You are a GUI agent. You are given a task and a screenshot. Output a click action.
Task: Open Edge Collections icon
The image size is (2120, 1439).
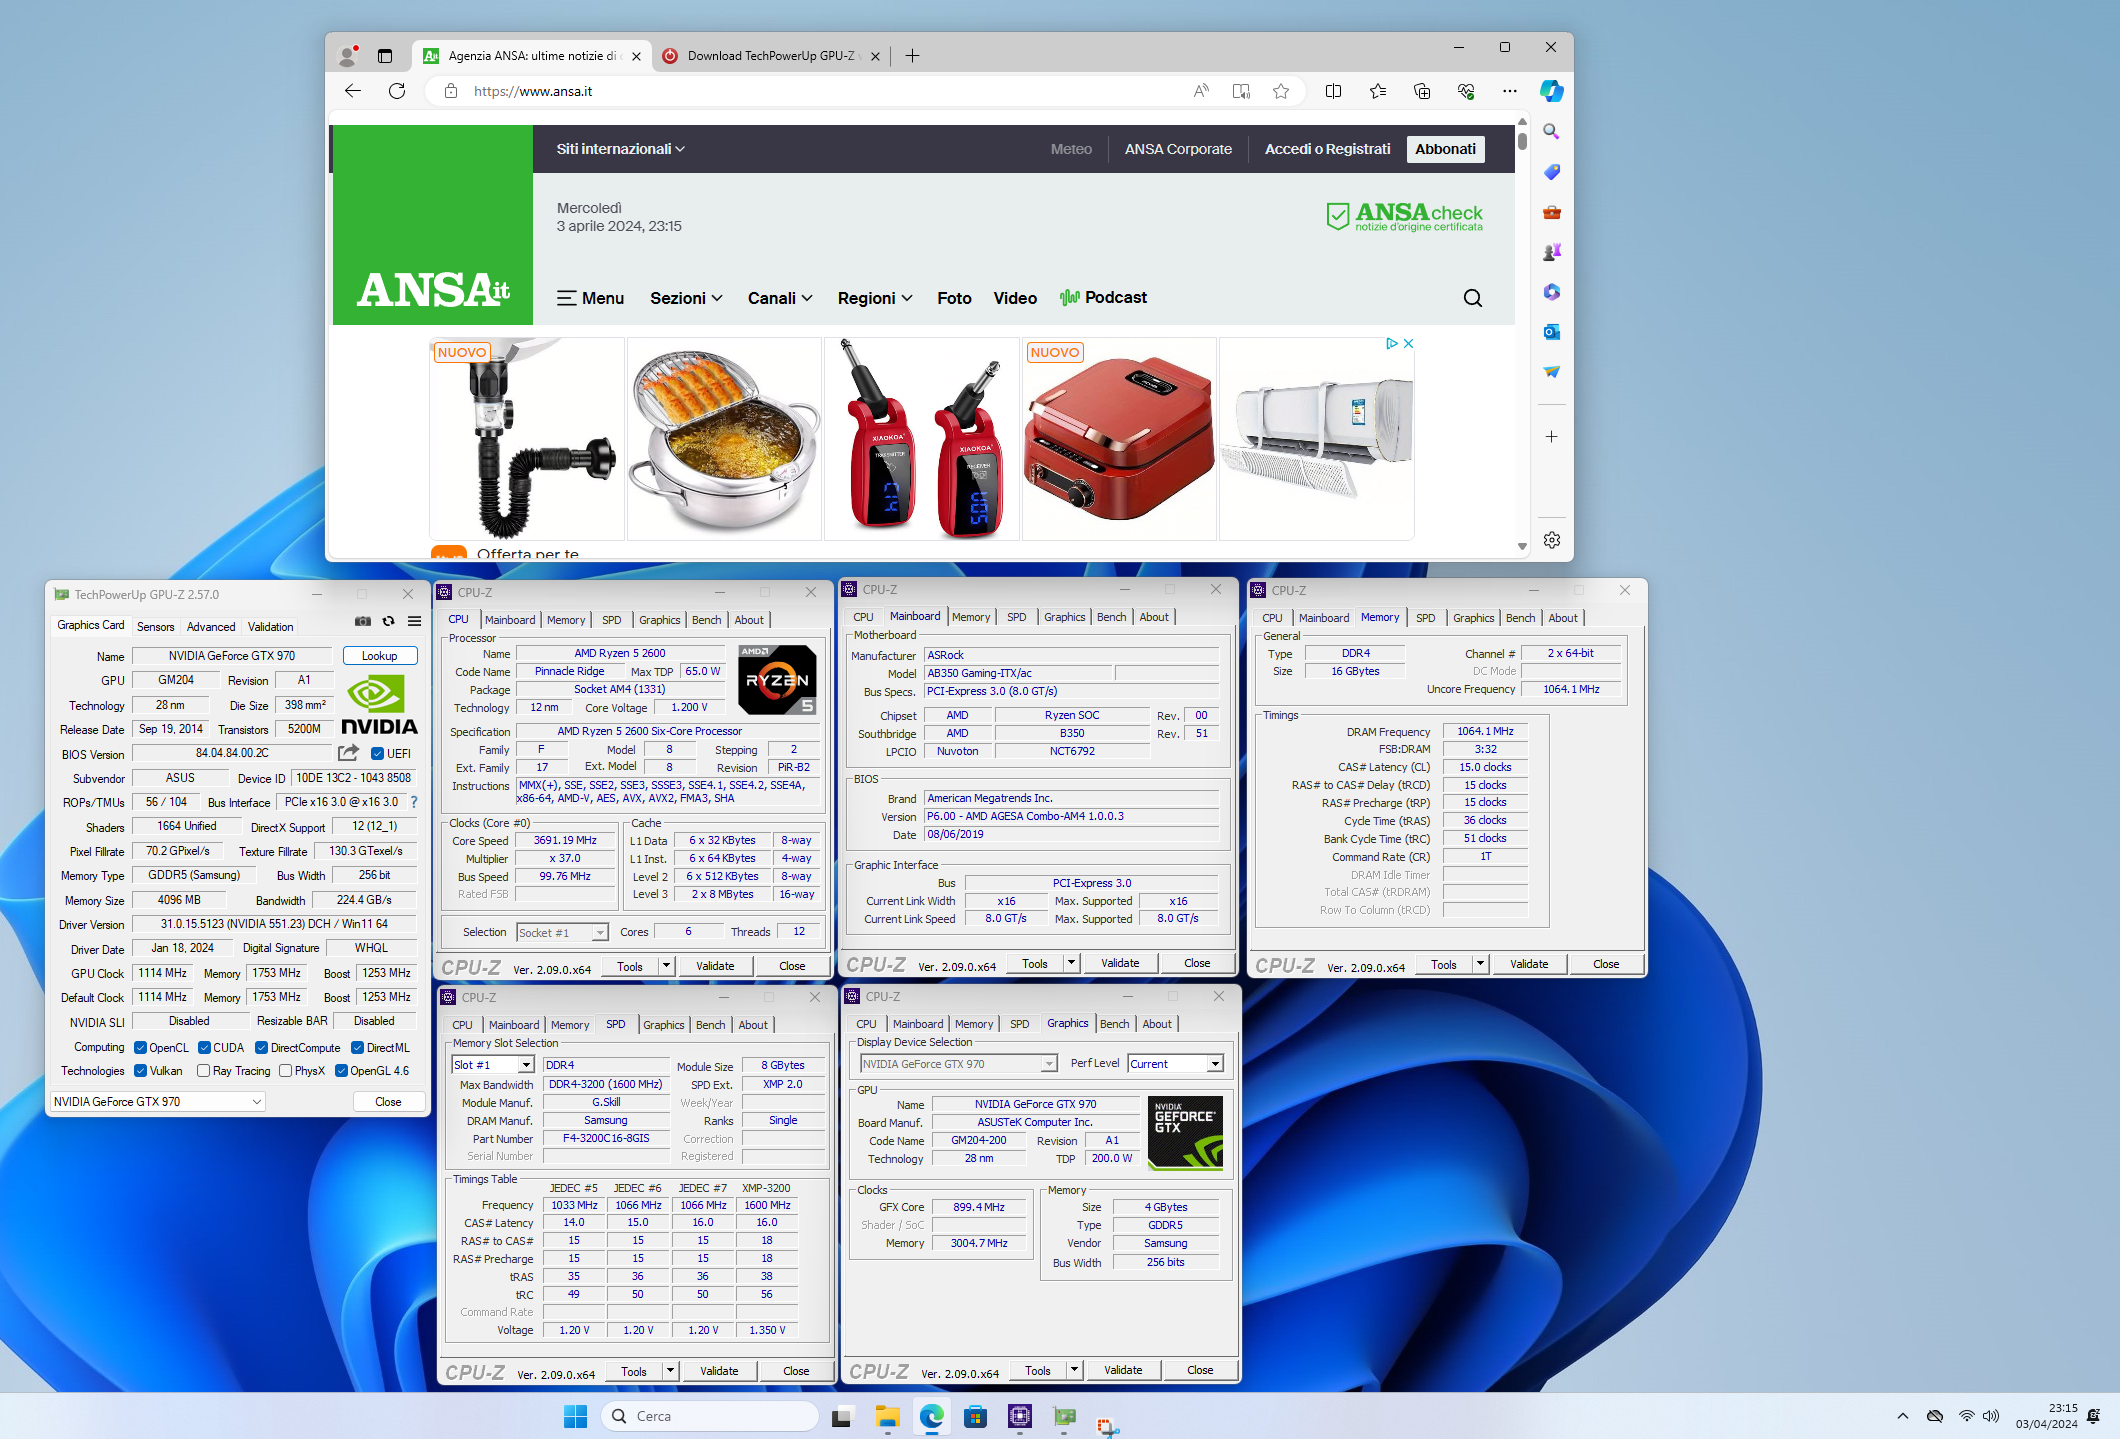coord(1422,91)
